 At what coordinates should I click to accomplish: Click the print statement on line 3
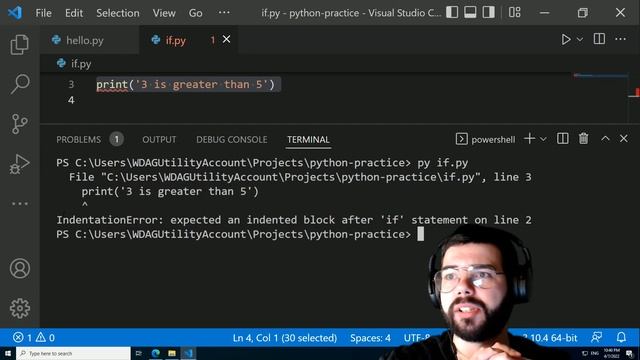tap(185, 84)
